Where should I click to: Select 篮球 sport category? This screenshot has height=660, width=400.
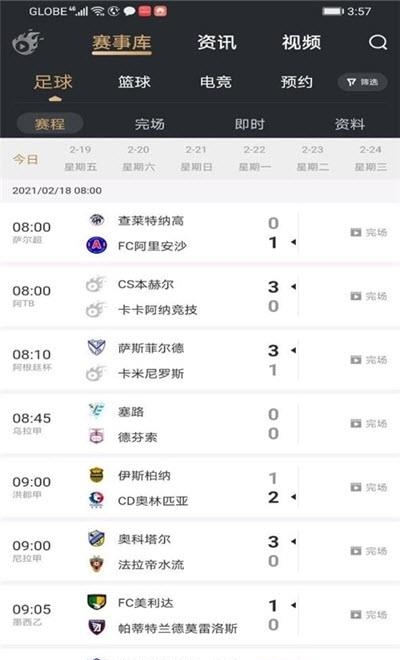[x=134, y=82]
